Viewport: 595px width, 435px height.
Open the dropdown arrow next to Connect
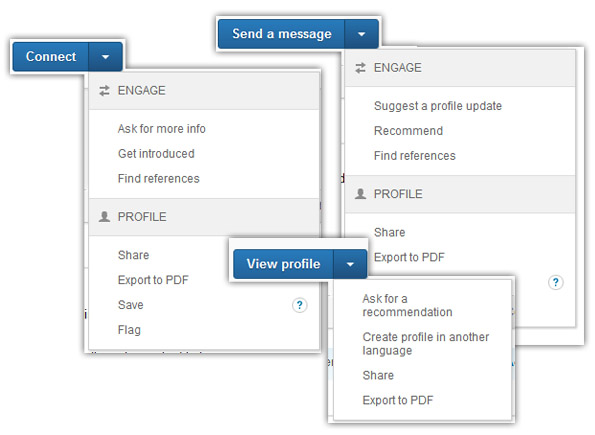click(105, 57)
